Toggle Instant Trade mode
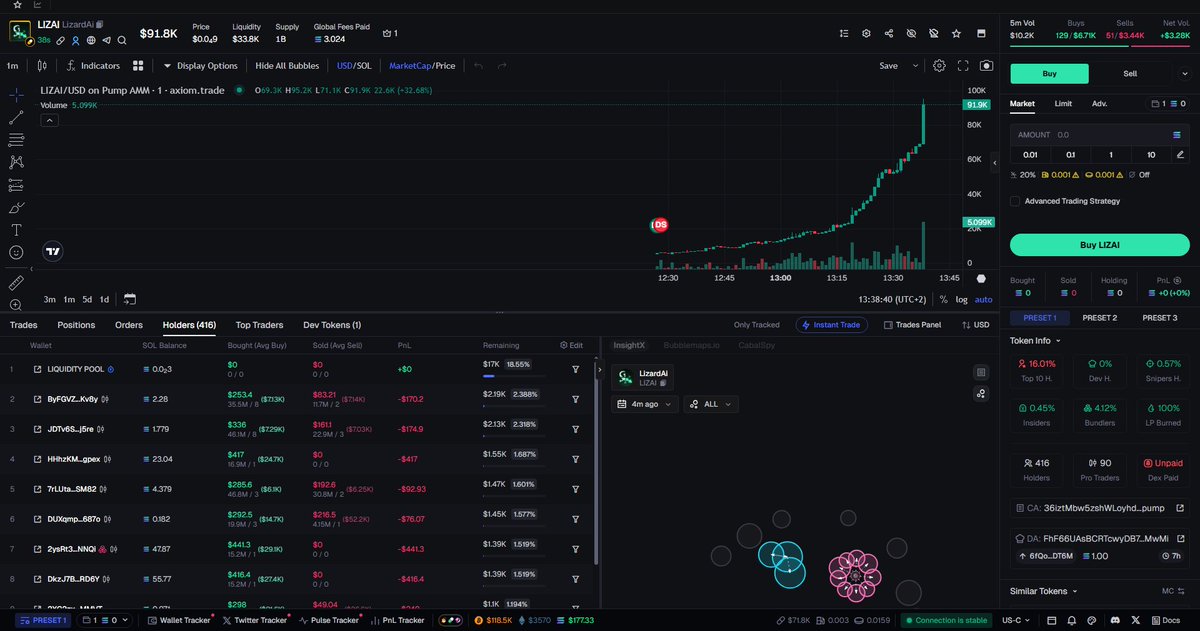This screenshot has height=631, width=1200. (x=832, y=325)
